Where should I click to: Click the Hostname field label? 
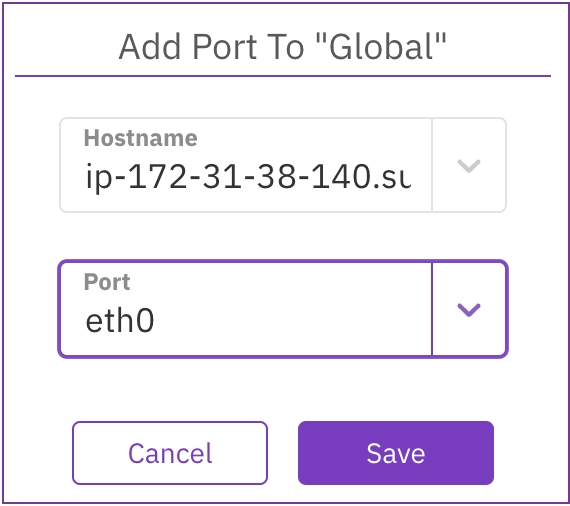point(141,138)
